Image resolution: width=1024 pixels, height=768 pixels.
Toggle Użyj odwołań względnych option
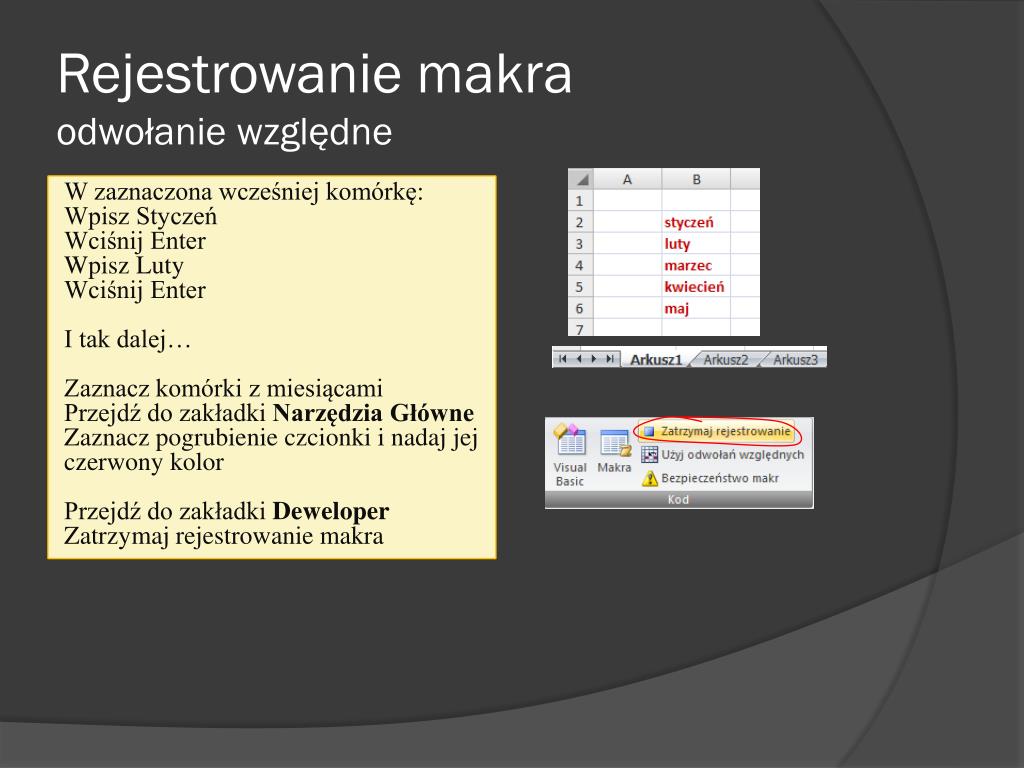[x=723, y=455]
